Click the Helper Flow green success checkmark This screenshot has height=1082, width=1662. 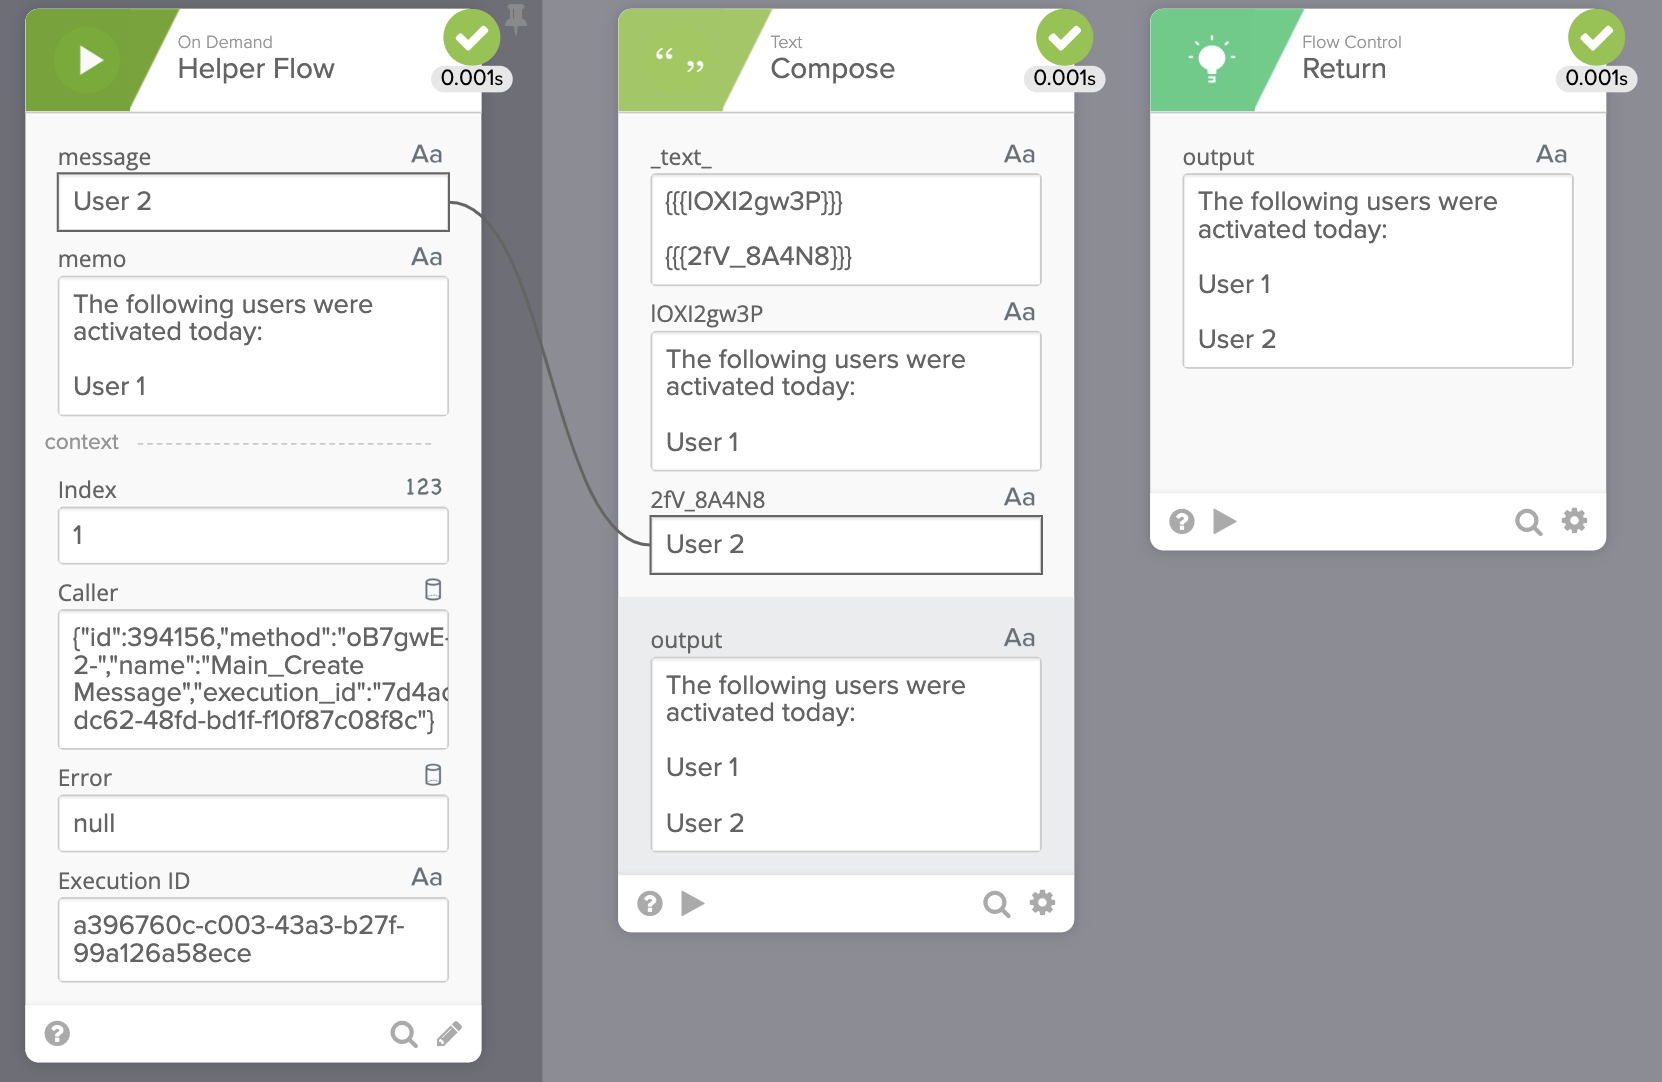[471, 38]
